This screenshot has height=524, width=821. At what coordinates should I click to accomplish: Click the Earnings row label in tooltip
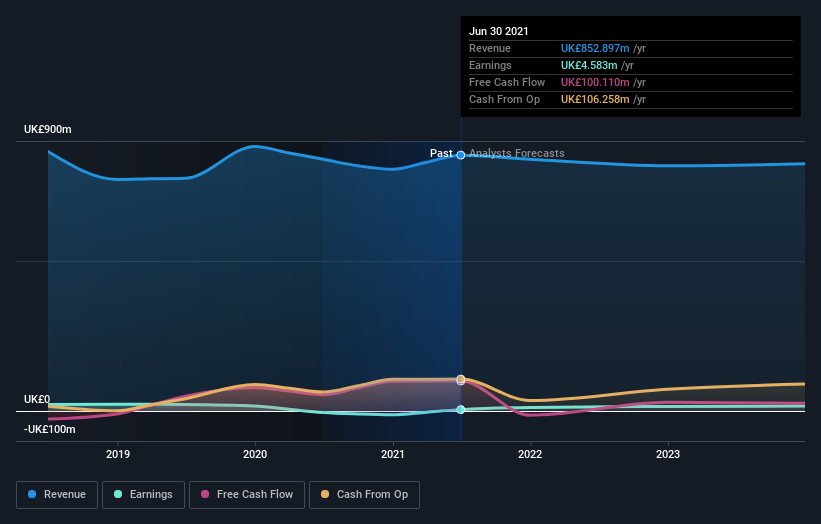pyautogui.click(x=490, y=65)
